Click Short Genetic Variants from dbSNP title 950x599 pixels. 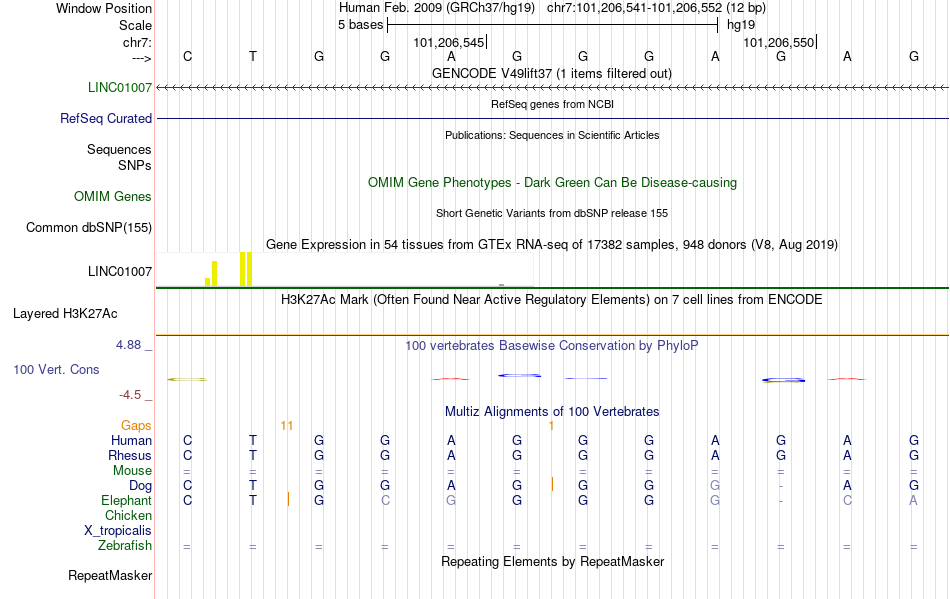[552, 213]
